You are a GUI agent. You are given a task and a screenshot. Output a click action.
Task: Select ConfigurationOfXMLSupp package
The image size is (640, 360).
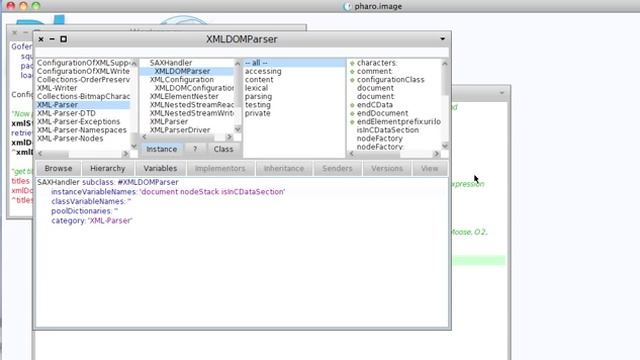point(83,63)
